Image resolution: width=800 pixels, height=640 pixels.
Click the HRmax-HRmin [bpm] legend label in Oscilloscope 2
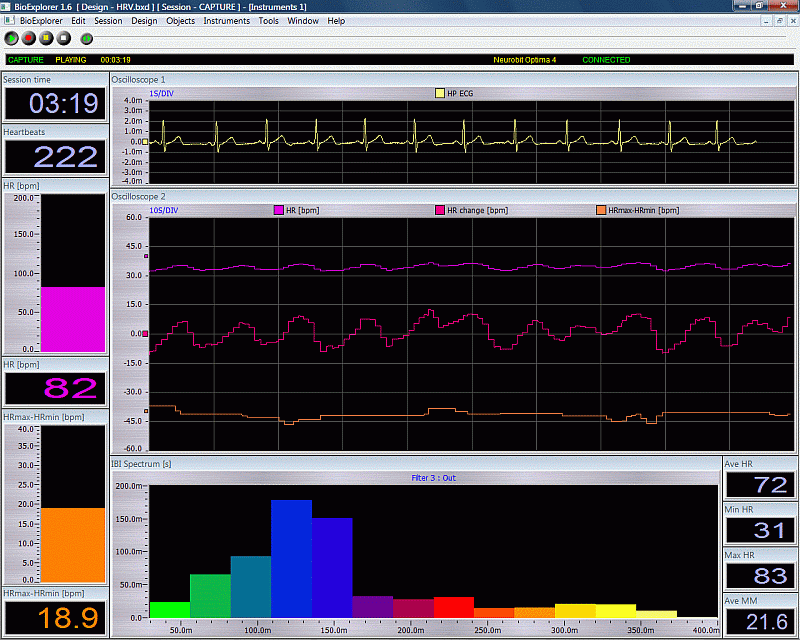click(644, 210)
